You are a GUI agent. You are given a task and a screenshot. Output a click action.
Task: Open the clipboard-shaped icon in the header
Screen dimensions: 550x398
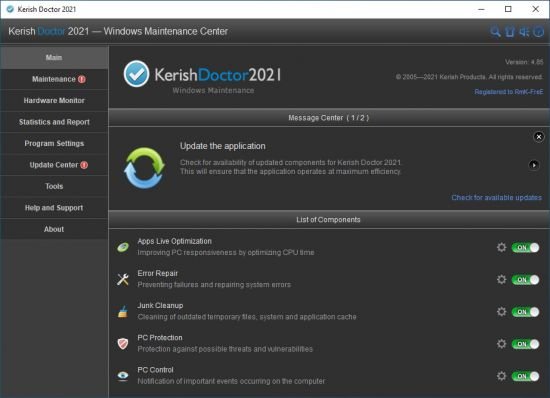(x=510, y=31)
